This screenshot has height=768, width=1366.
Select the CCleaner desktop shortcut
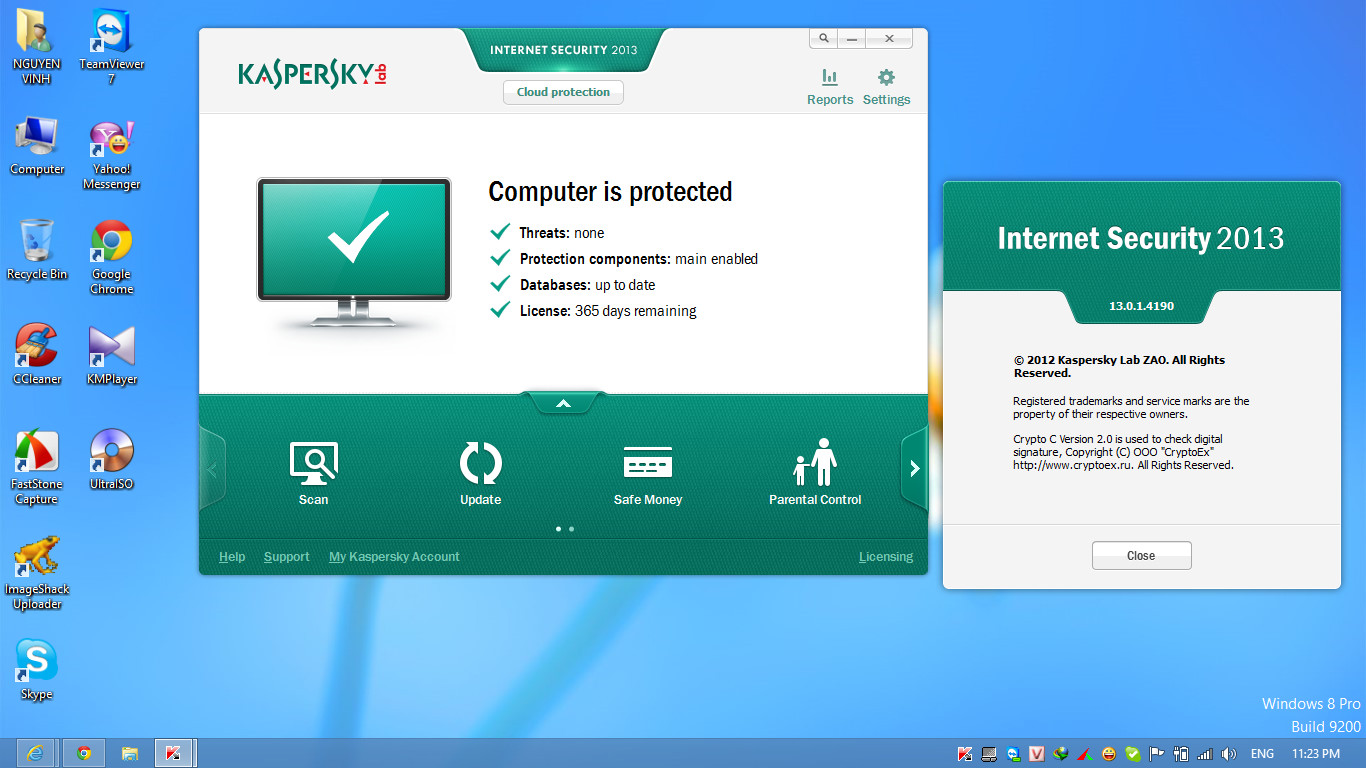37,354
